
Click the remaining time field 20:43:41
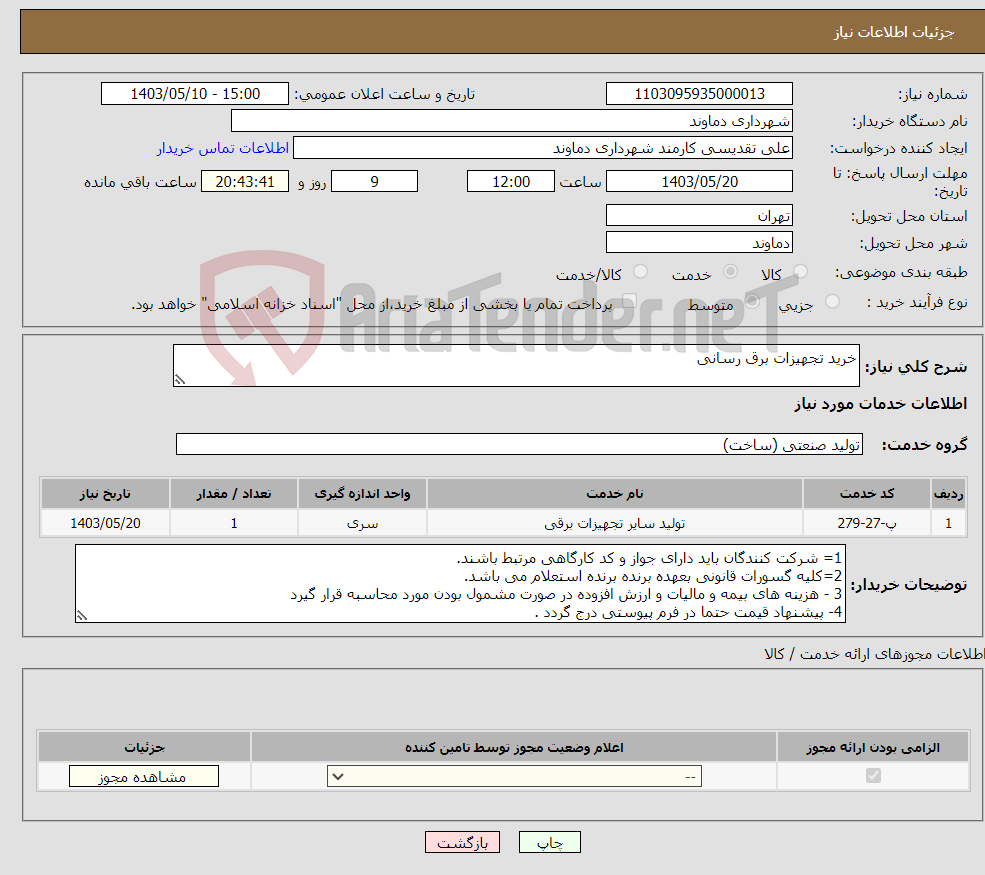(x=245, y=182)
